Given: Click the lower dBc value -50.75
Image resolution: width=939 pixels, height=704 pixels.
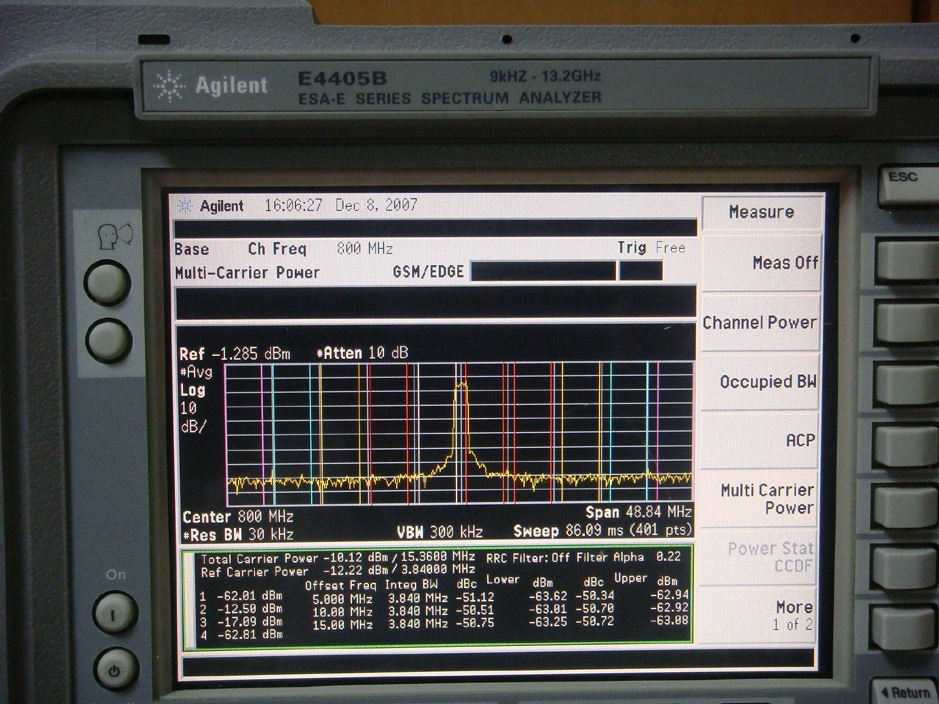Looking at the screenshot, I should [475, 623].
